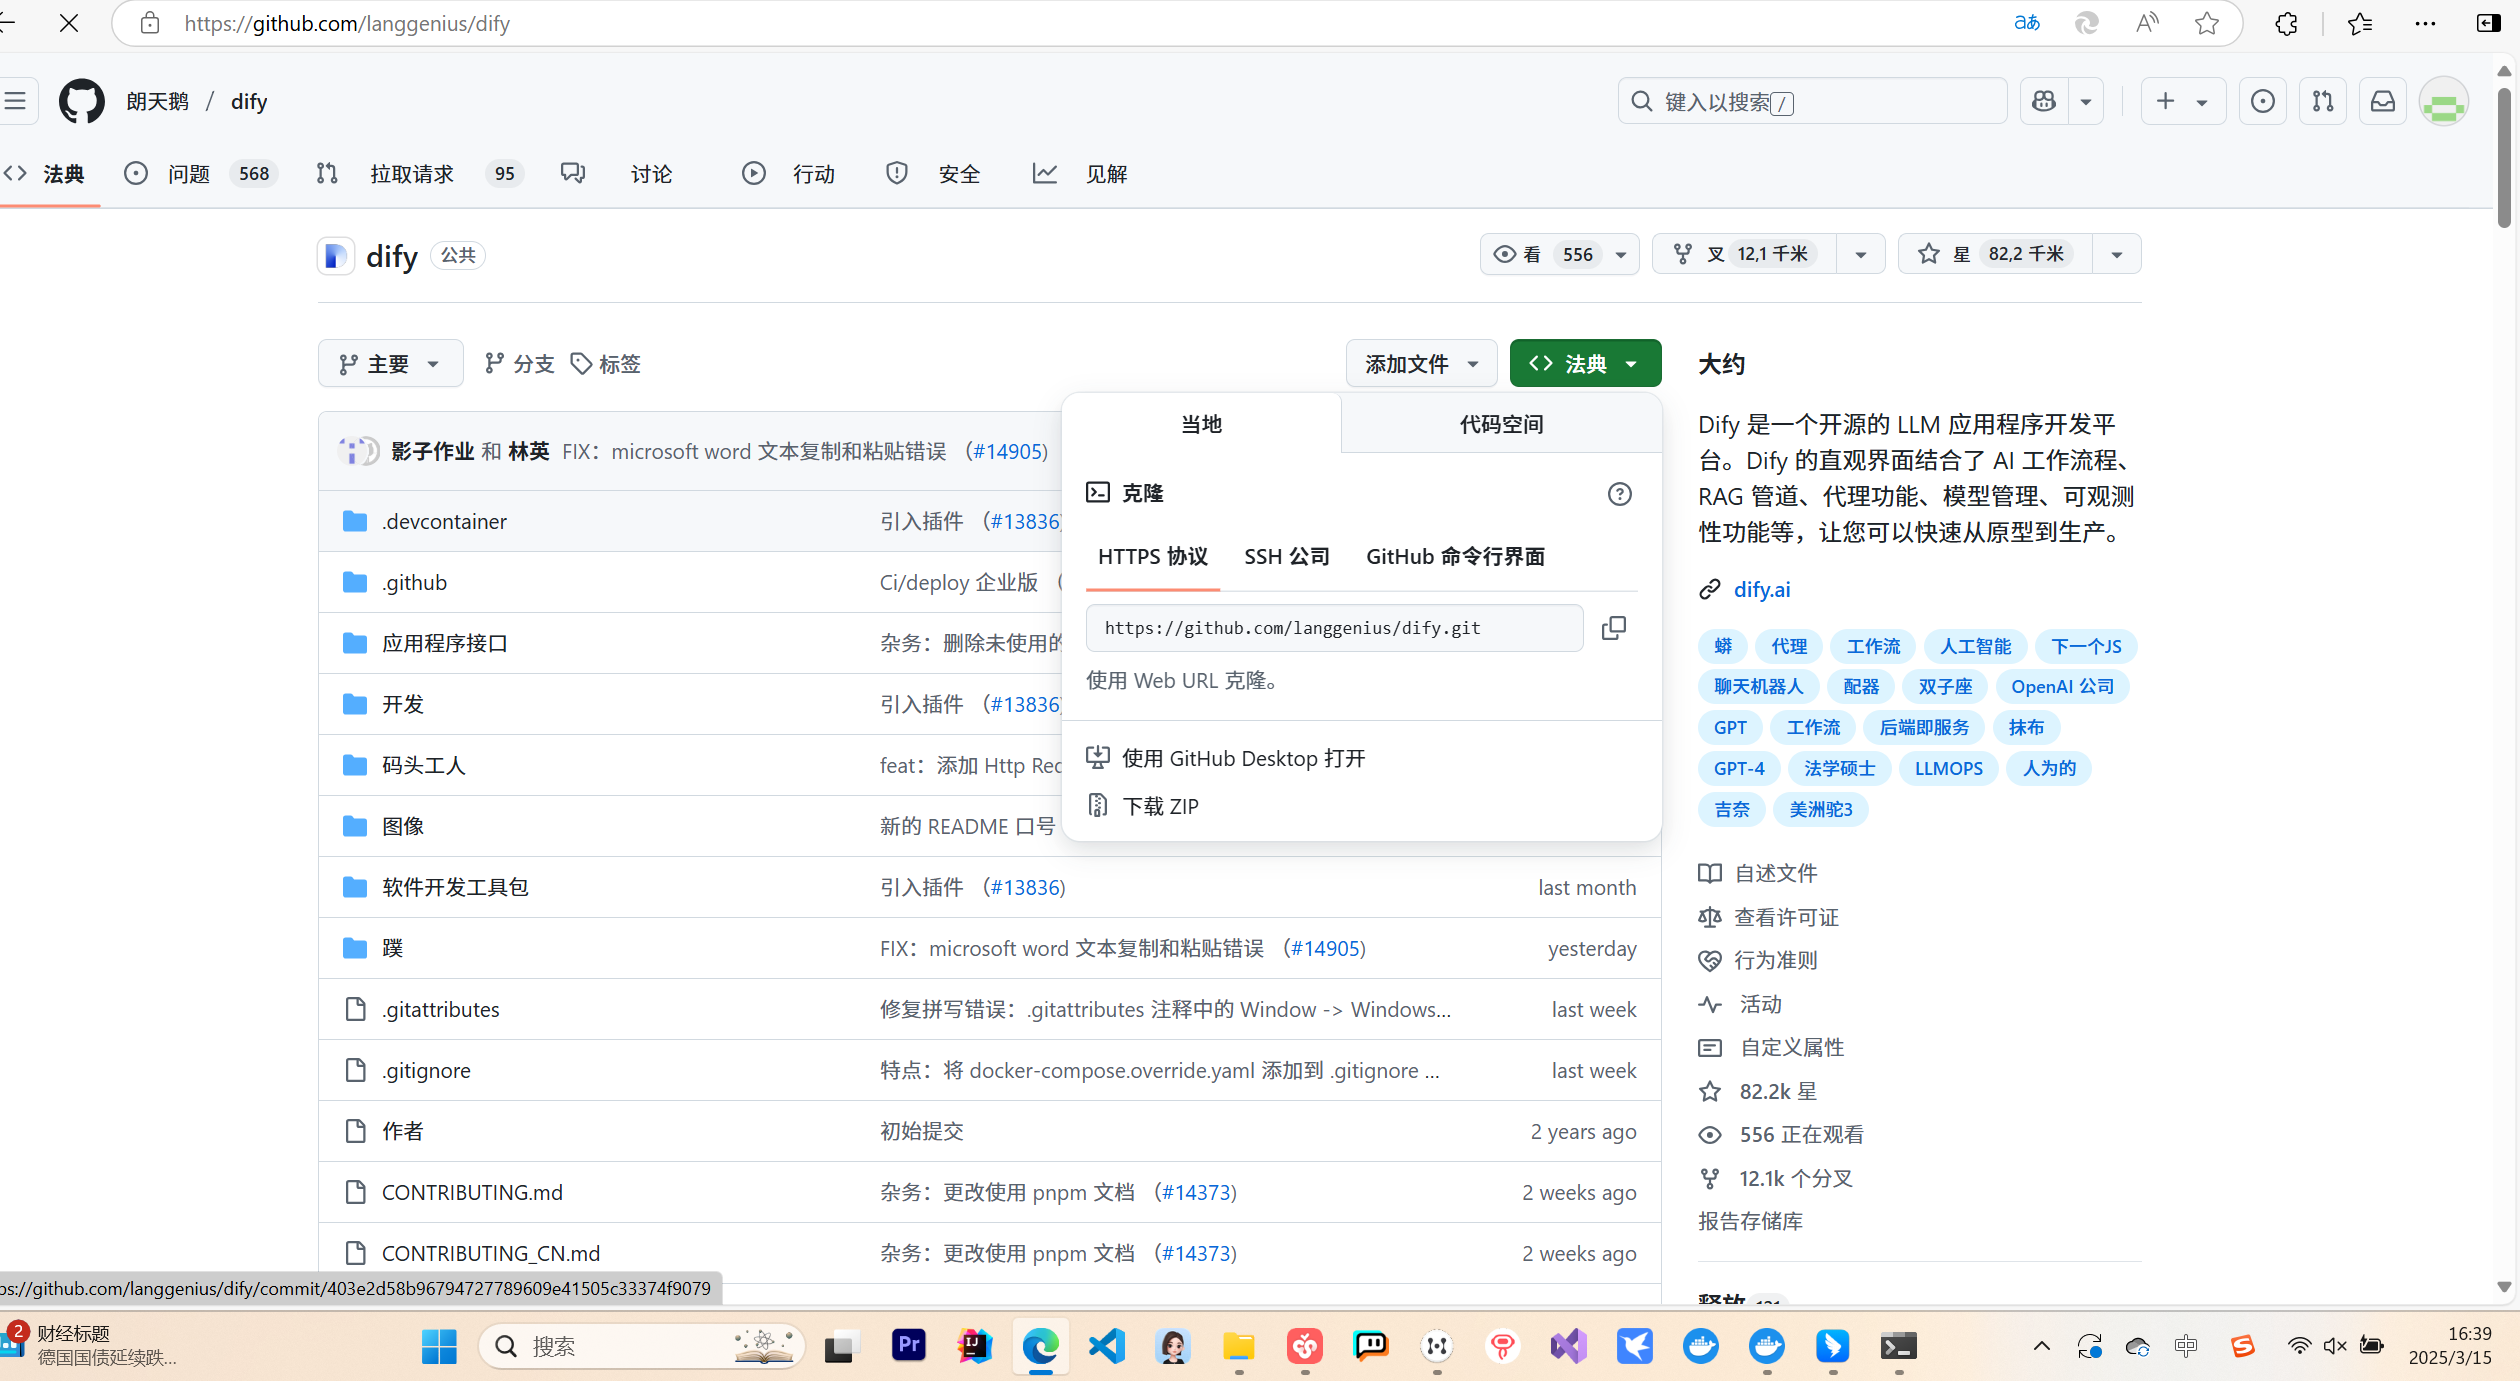Open pull requests icon in top header
Image resolution: width=2520 pixels, height=1381 pixels.
tap(2323, 101)
